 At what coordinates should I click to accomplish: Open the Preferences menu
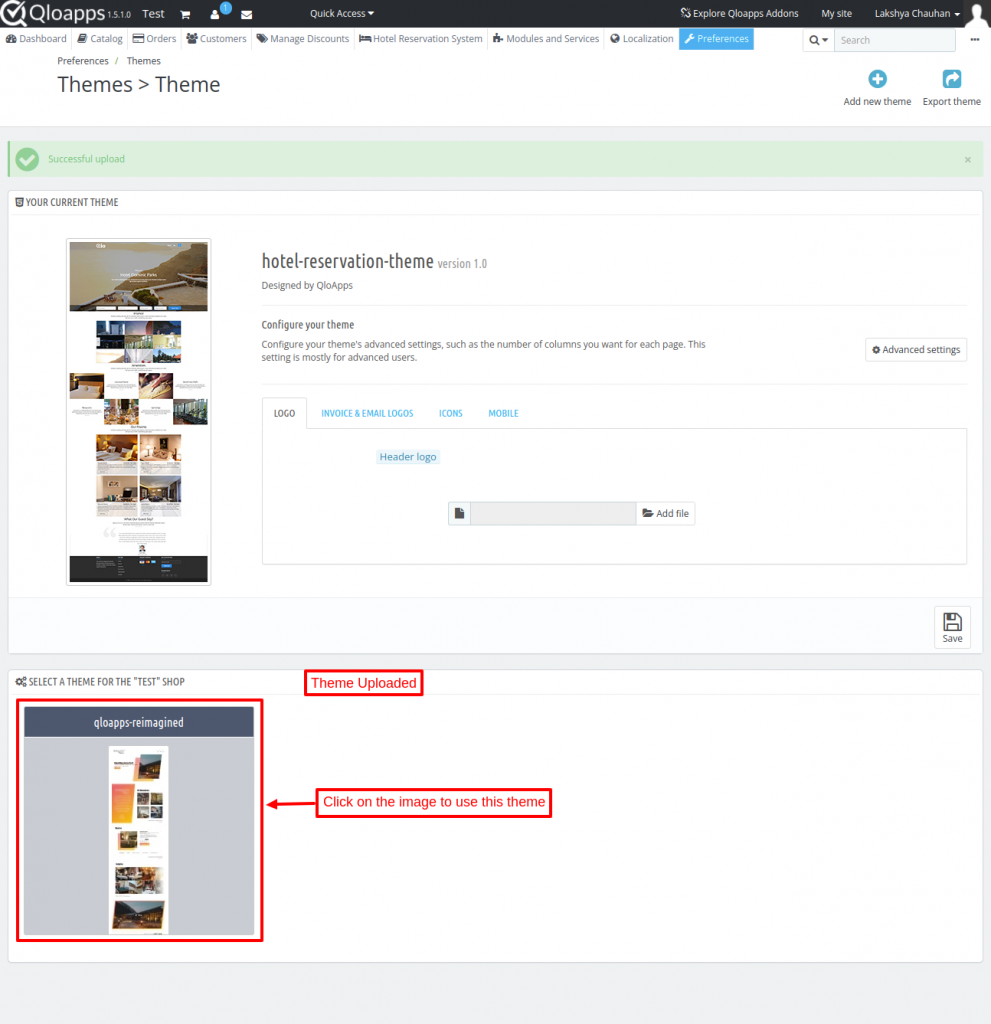716,39
